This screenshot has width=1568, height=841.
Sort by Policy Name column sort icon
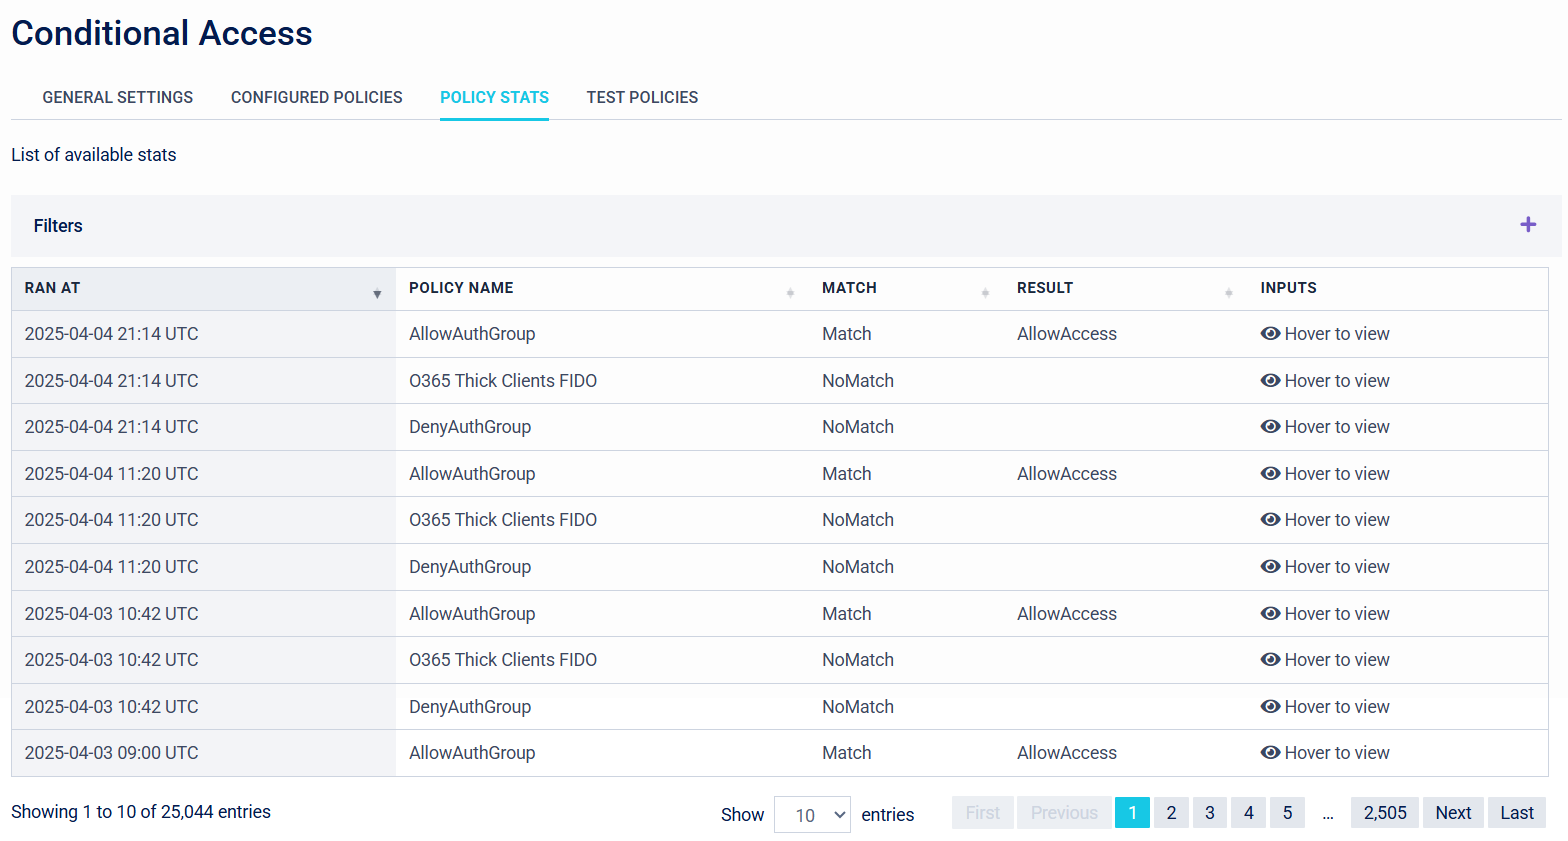[790, 293]
